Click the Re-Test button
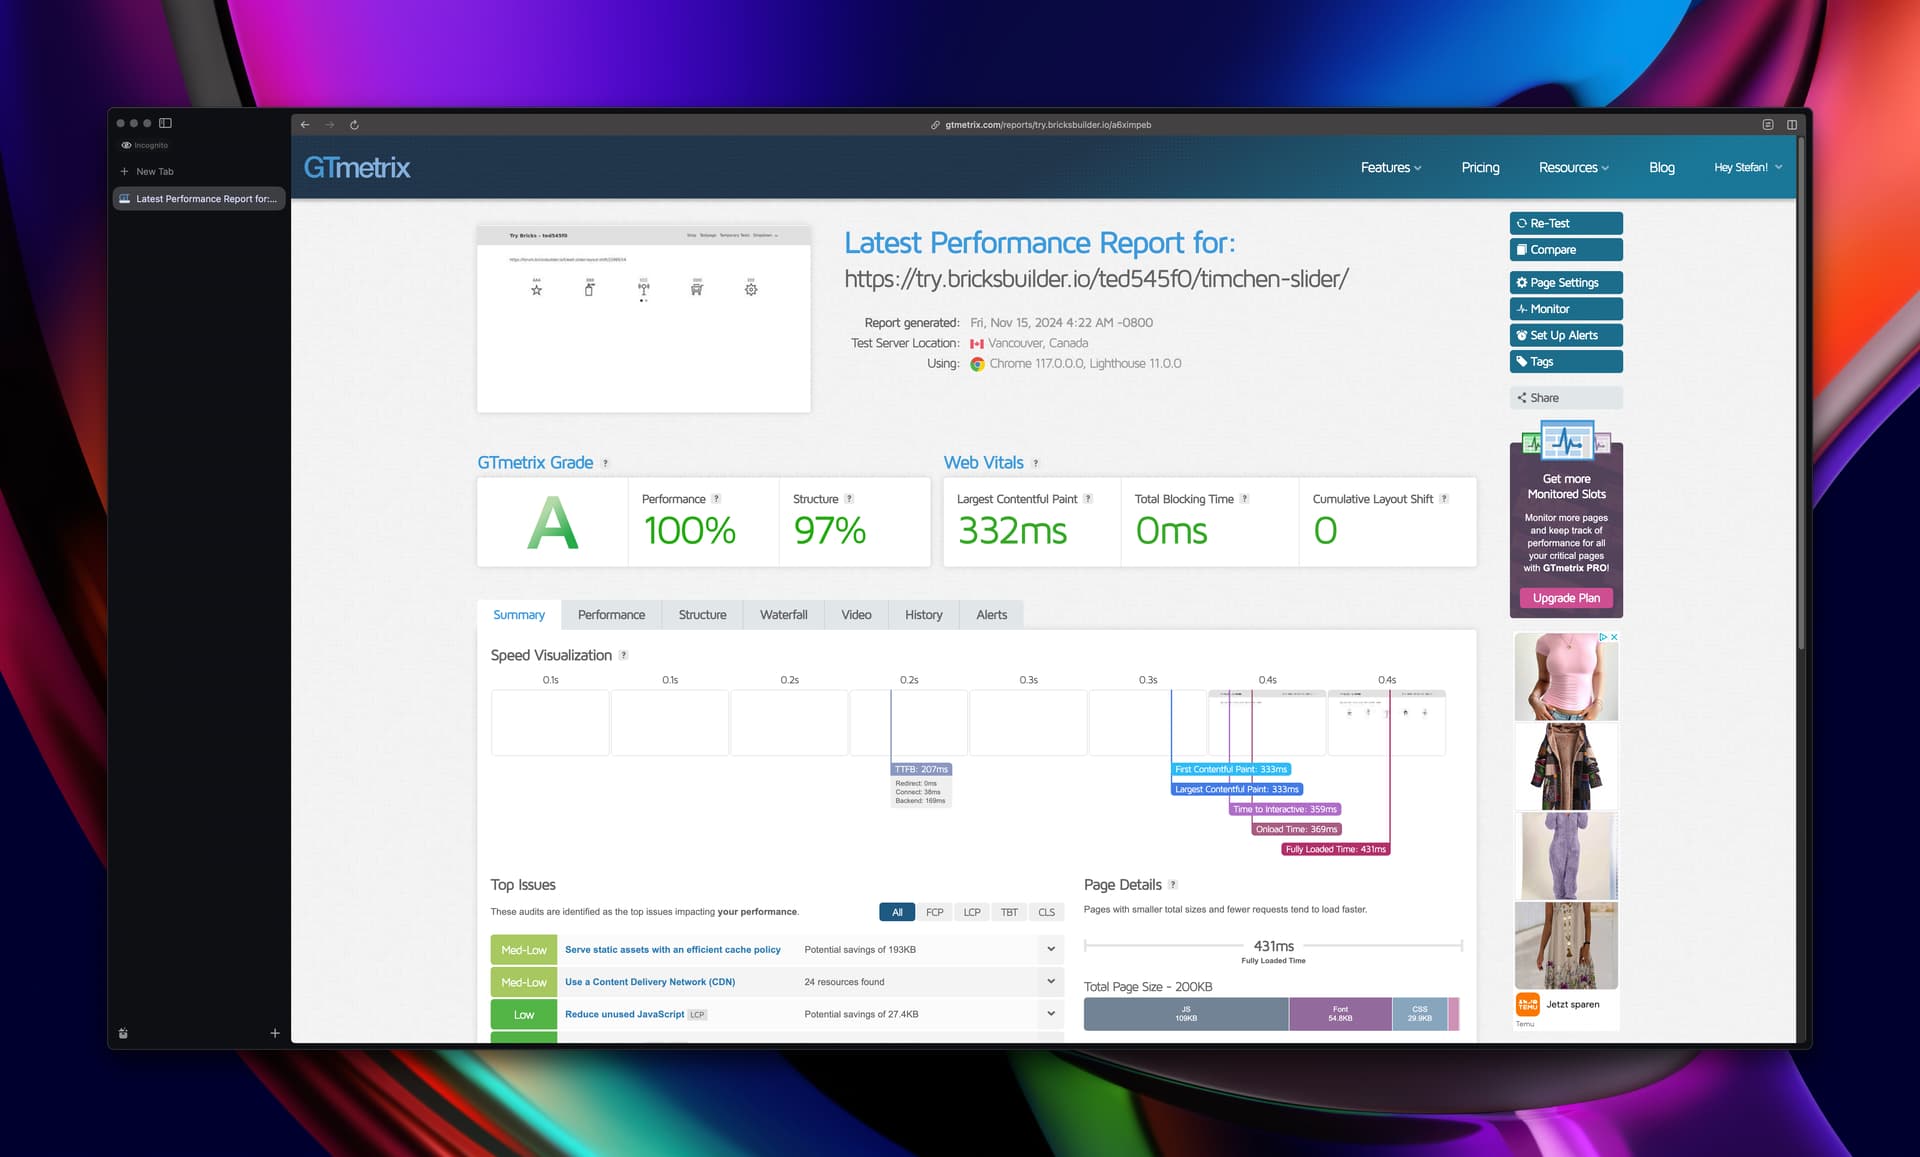Screen dimensions: 1920x1157 [1565, 223]
